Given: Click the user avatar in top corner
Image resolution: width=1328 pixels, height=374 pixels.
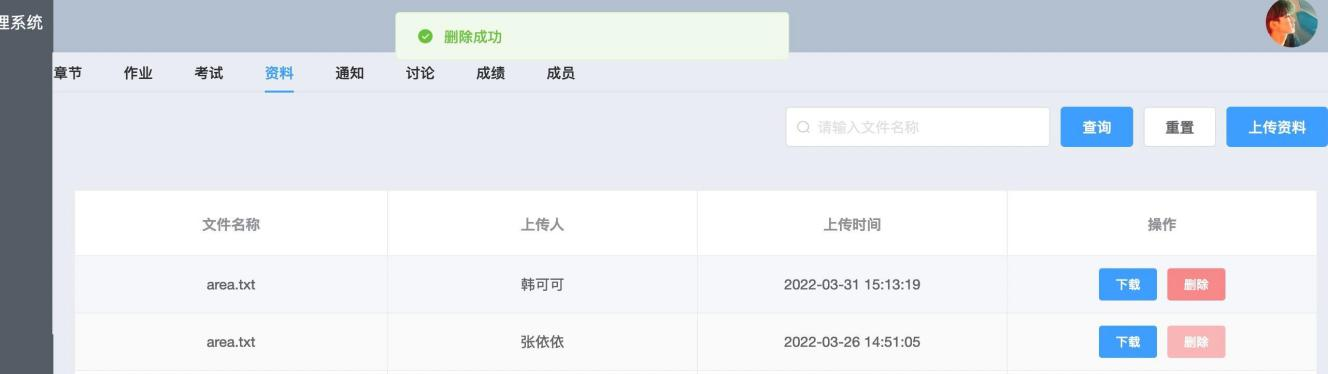Looking at the screenshot, I should 1292,23.
